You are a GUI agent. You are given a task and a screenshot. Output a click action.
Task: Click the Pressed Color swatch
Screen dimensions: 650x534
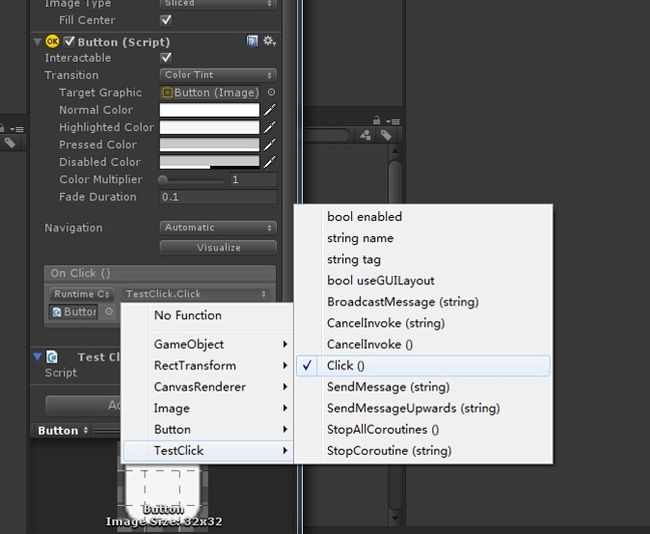click(210, 145)
